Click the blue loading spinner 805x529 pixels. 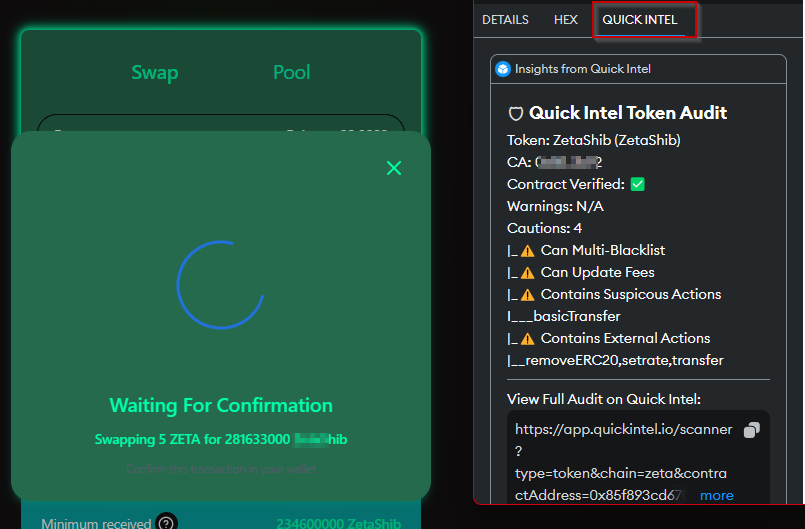click(x=221, y=285)
